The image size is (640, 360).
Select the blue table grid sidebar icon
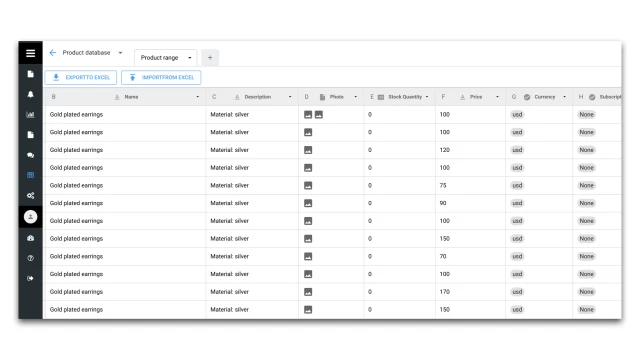click(x=30, y=175)
